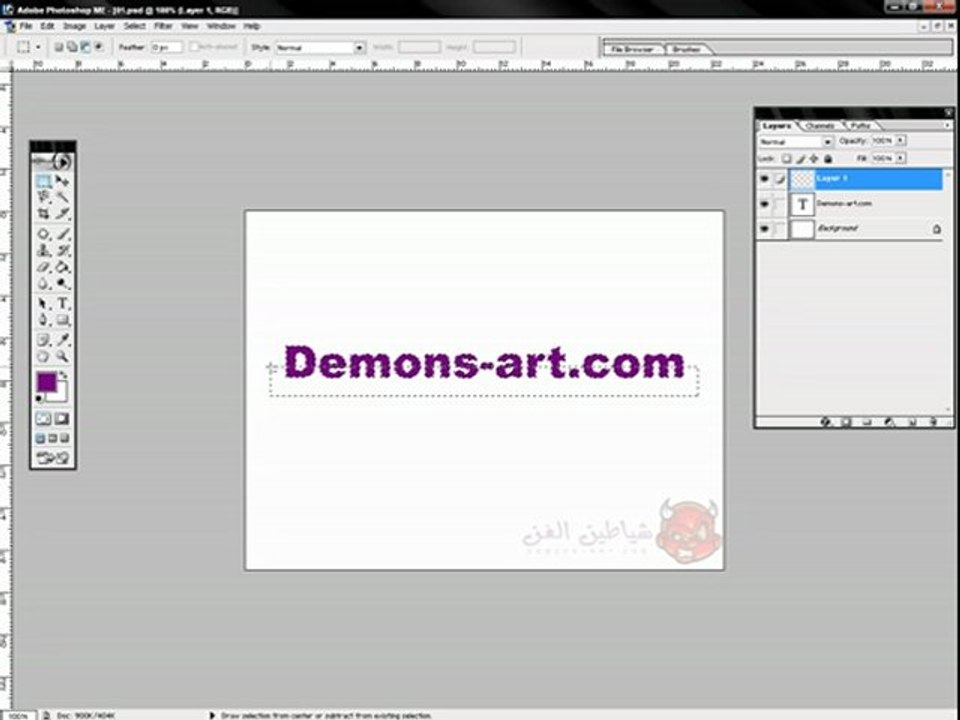Select the Rectangular Marquee tool in toolbox
The width and height of the screenshot is (960, 720).
43,181
